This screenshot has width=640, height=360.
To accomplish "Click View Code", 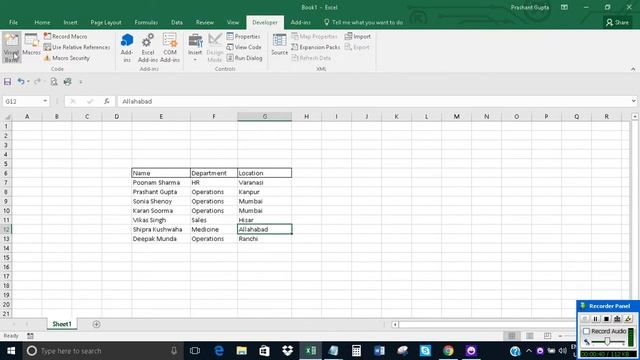I will (244, 47).
